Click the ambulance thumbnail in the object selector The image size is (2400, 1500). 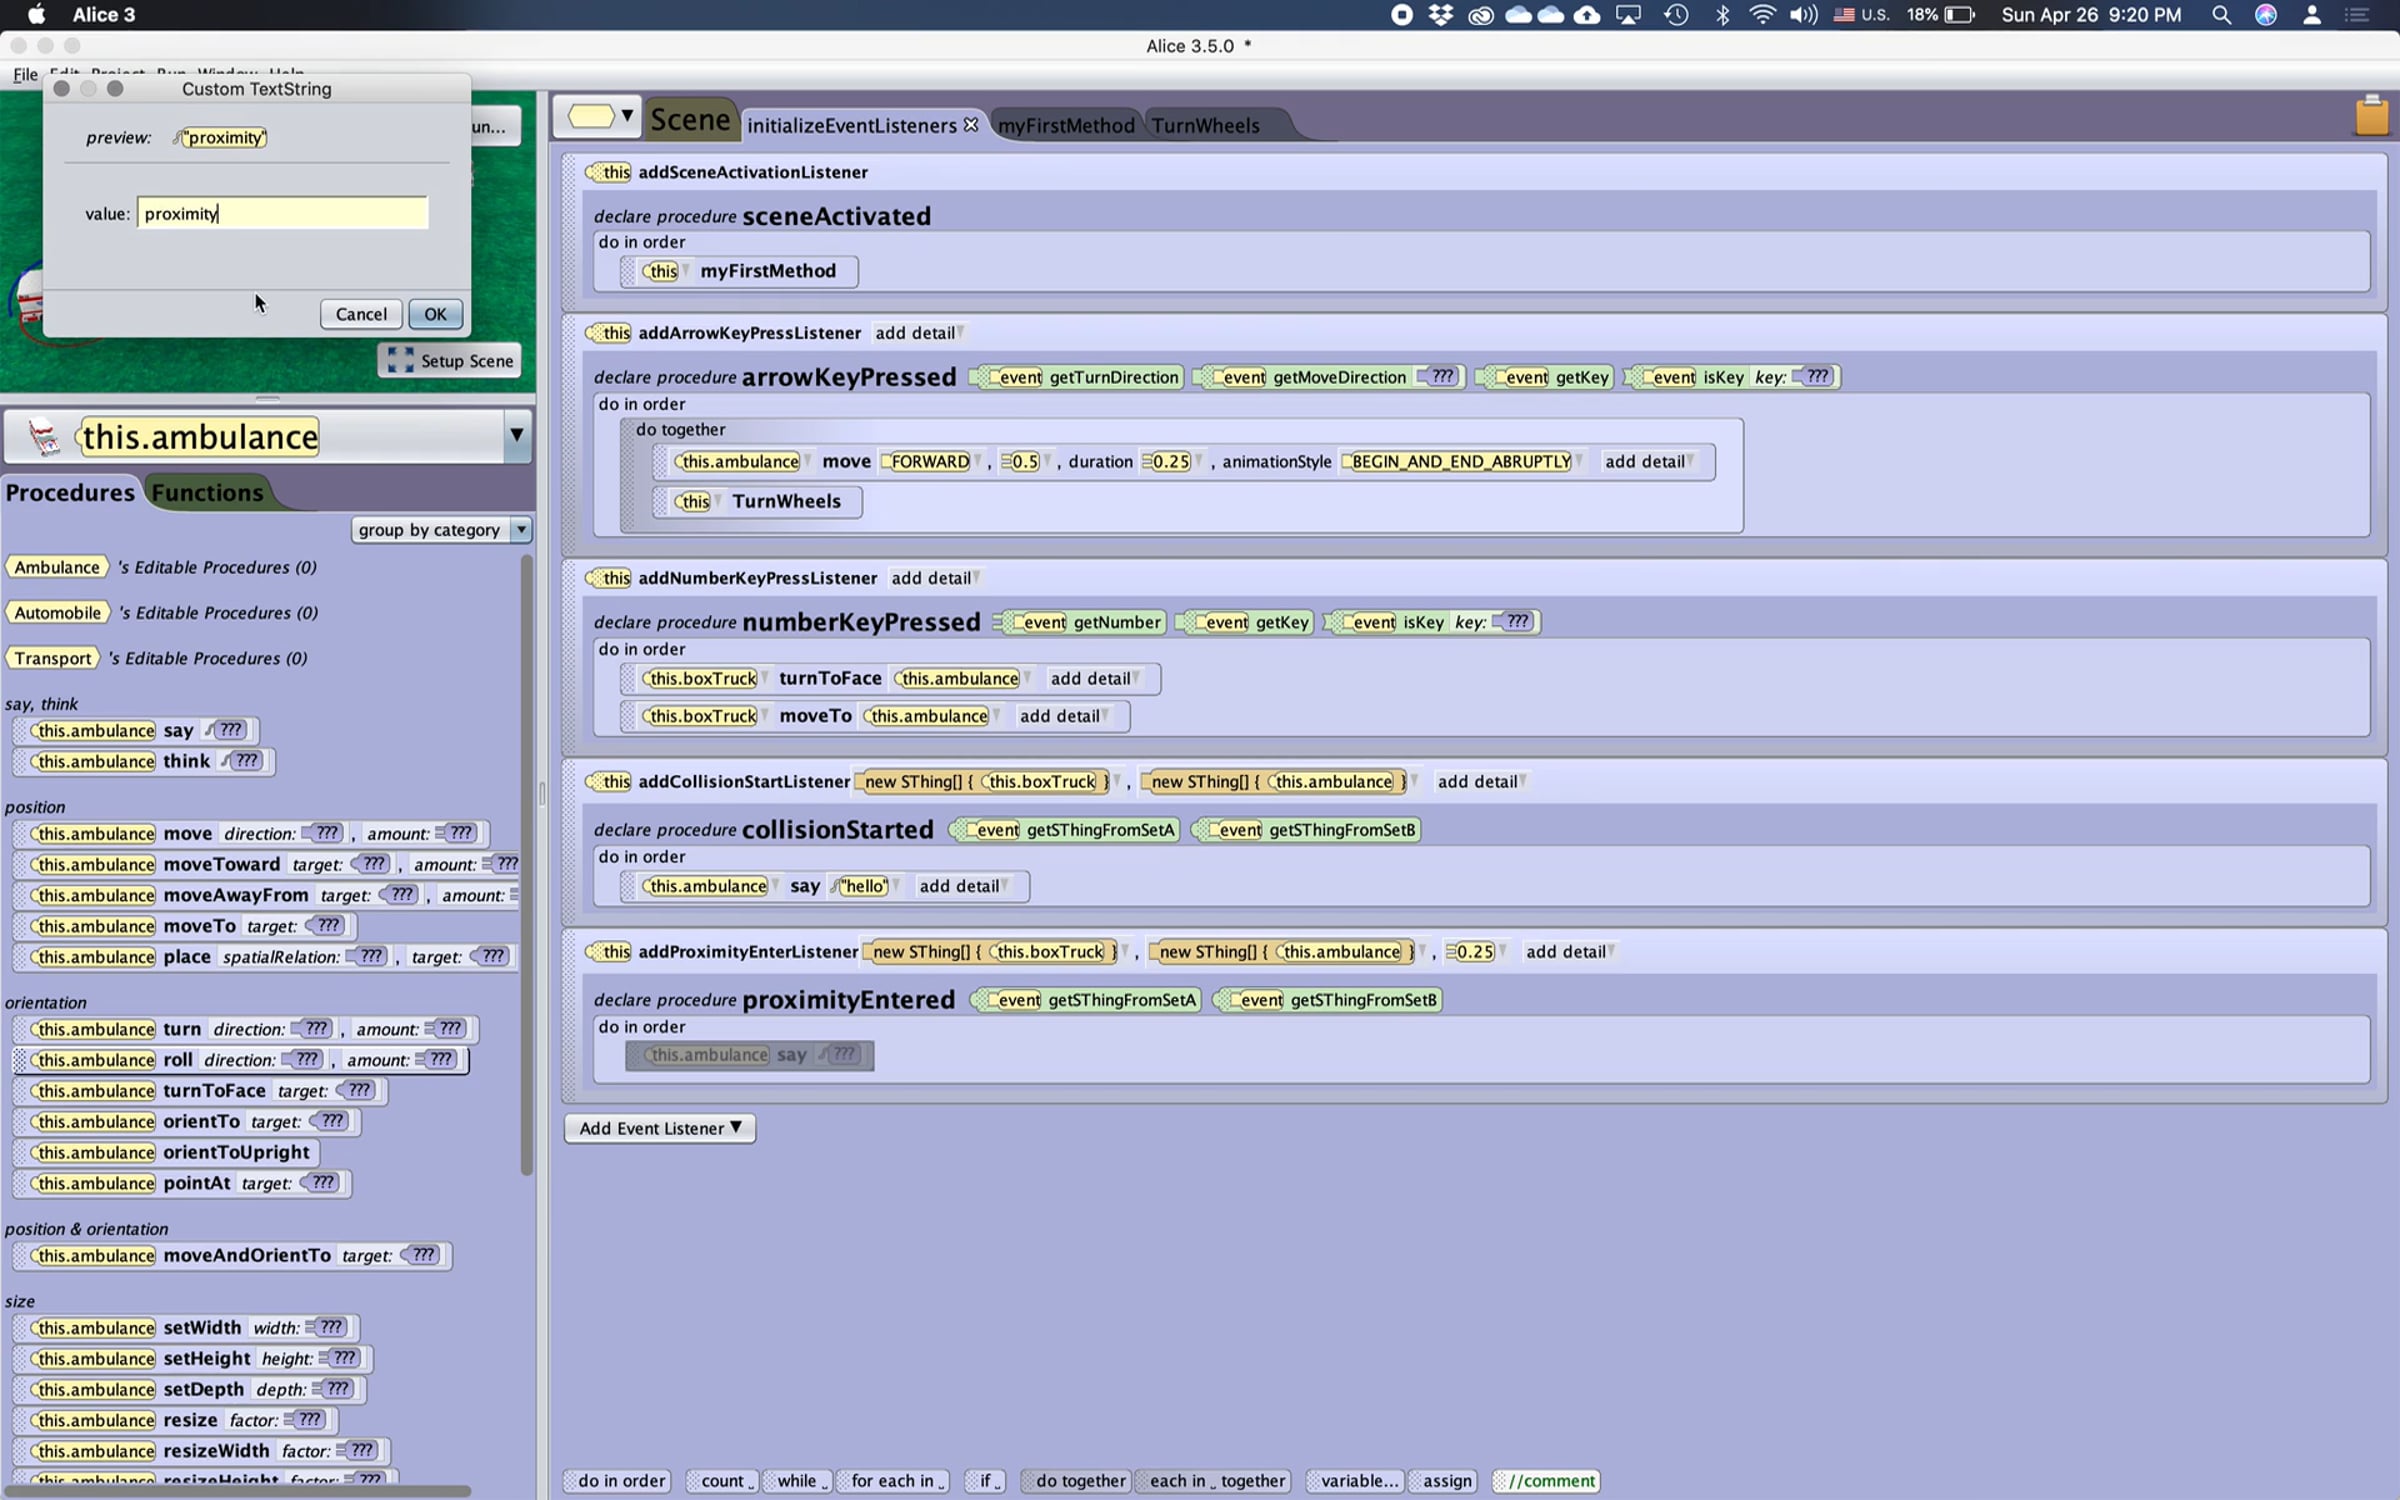click(x=45, y=436)
